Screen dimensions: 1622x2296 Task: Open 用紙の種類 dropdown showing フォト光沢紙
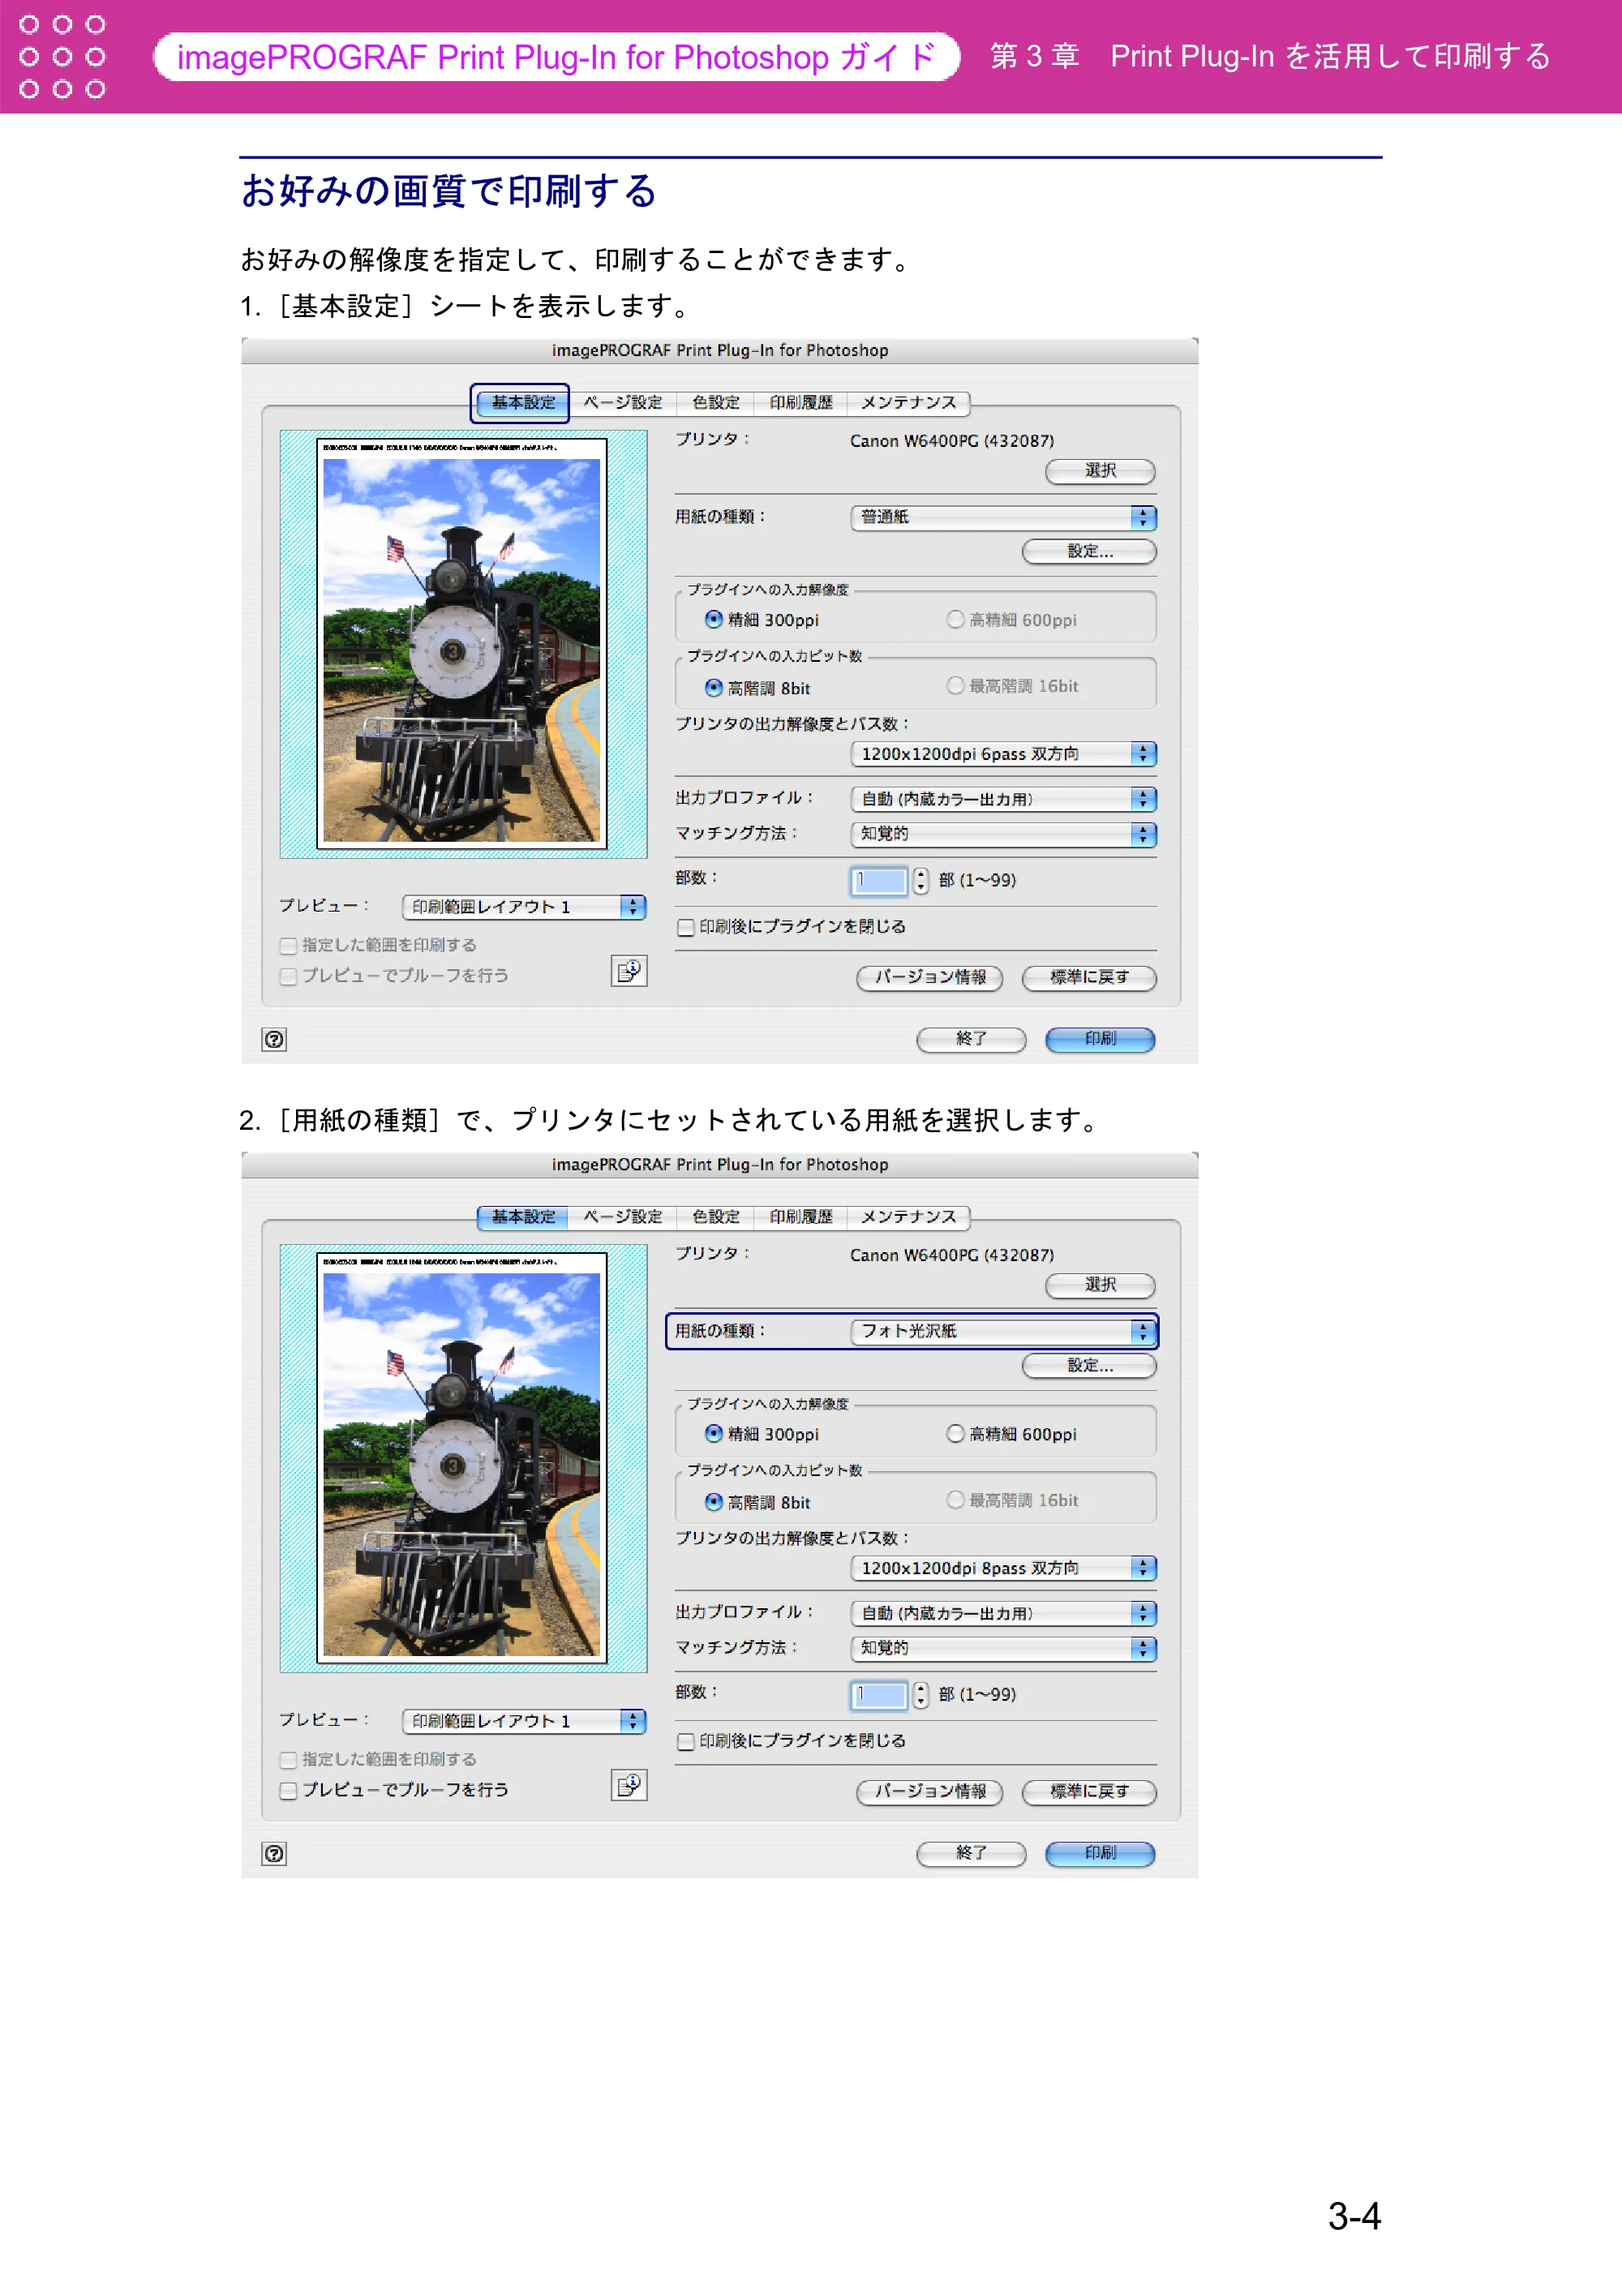pos(1003,1331)
